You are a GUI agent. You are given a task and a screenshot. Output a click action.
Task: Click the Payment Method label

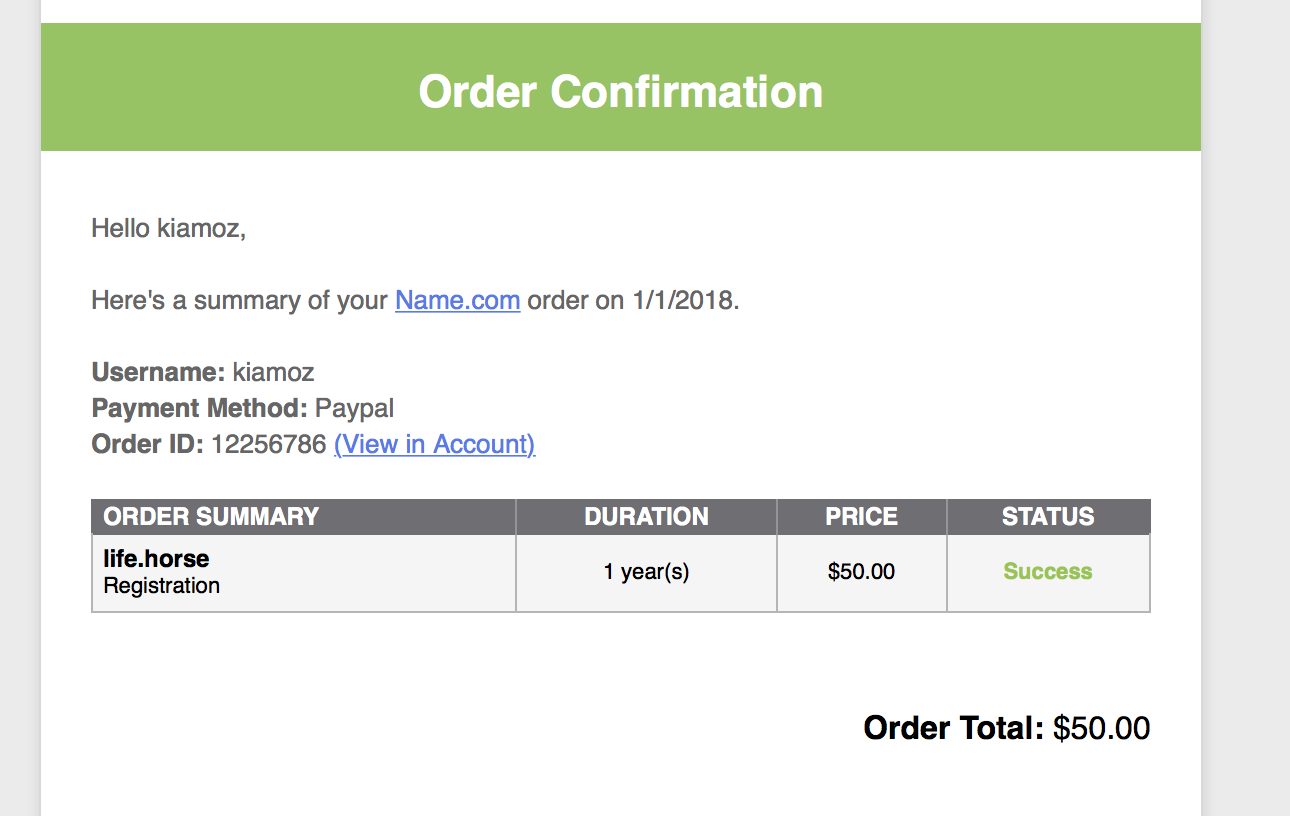(x=199, y=408)
